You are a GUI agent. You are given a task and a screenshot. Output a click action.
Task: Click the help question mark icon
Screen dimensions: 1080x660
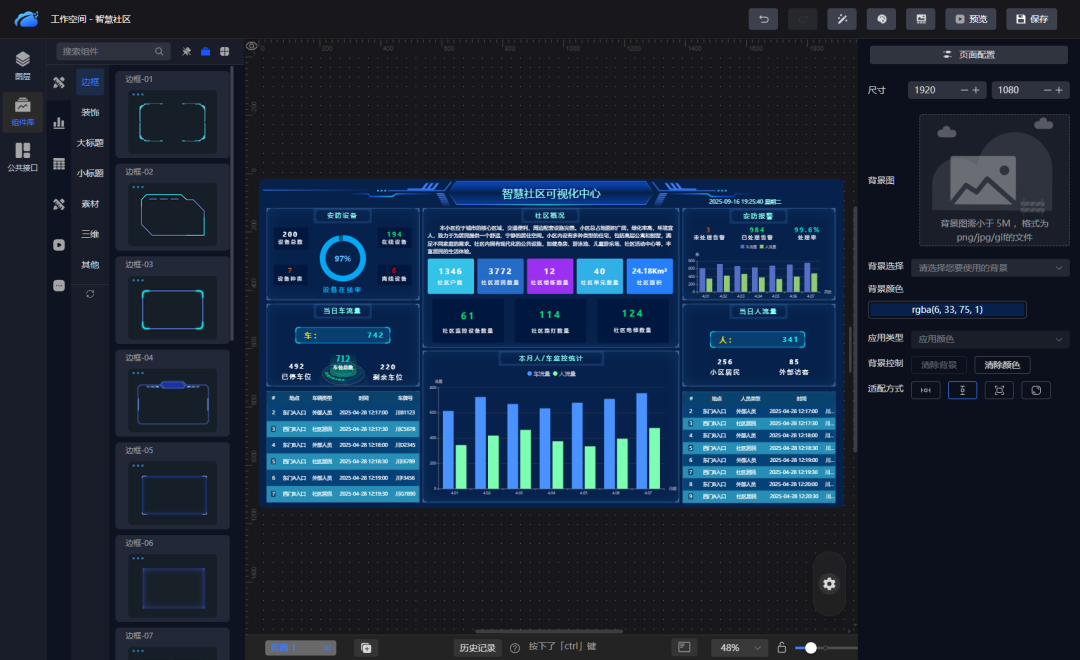[x=515, y=648]
